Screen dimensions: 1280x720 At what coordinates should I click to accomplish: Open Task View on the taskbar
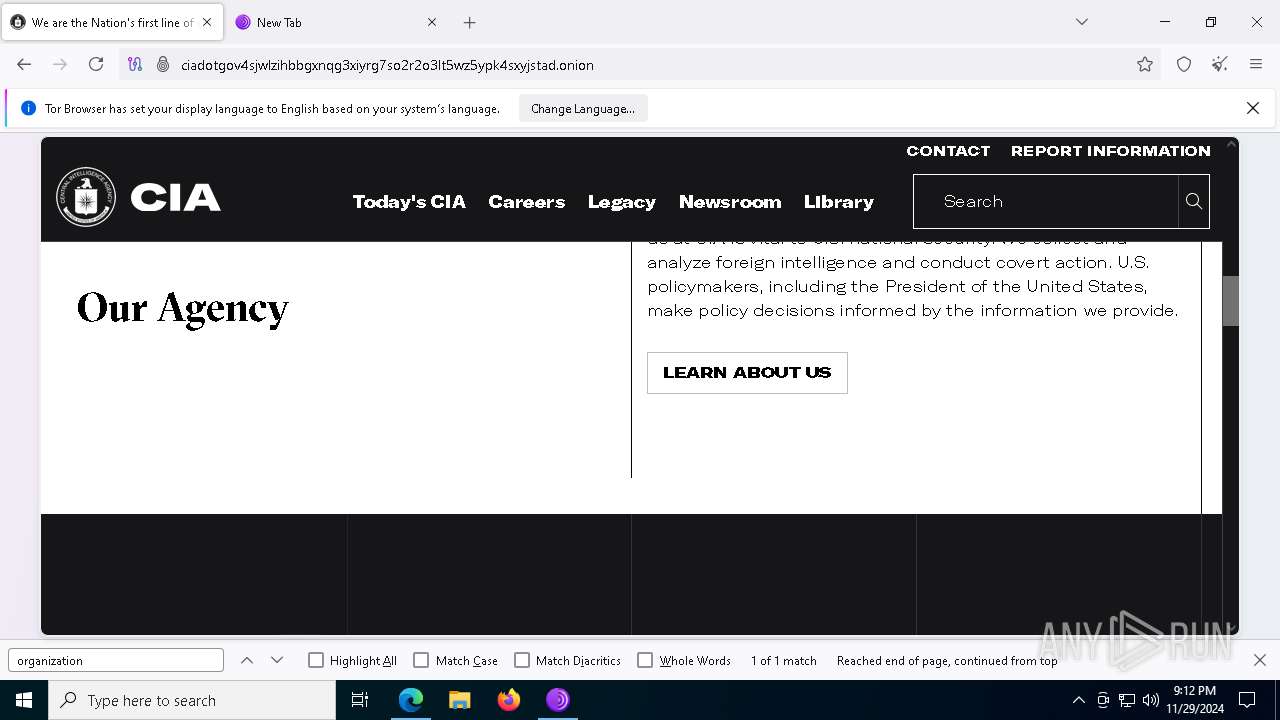click(x=360, y=700)
